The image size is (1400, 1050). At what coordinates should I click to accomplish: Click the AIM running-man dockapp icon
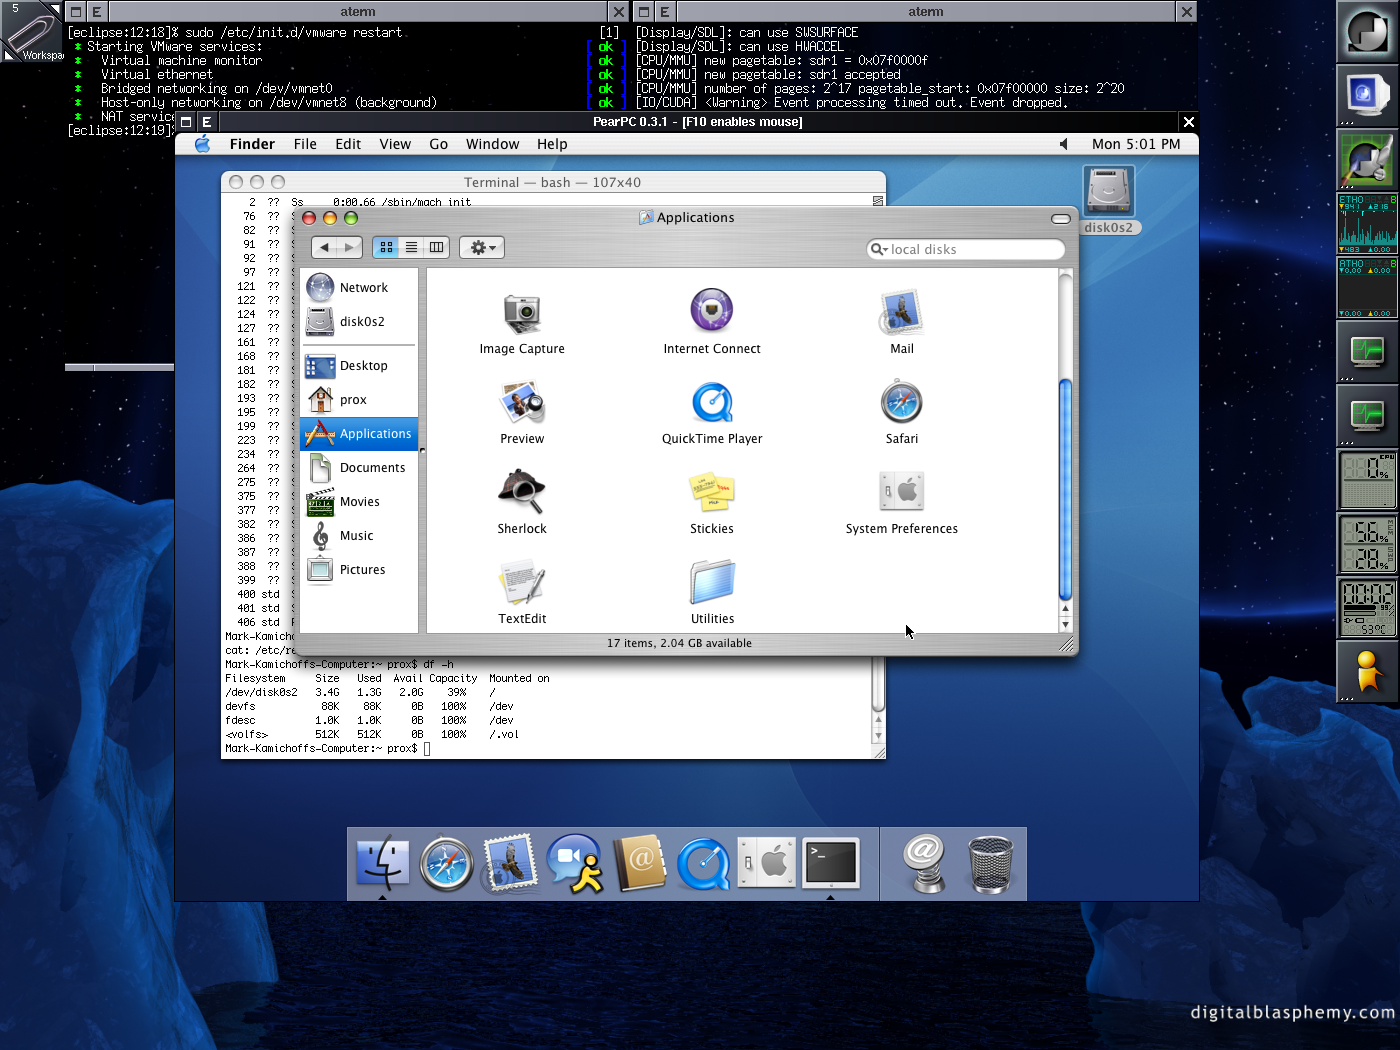[x=1367, y=672]
